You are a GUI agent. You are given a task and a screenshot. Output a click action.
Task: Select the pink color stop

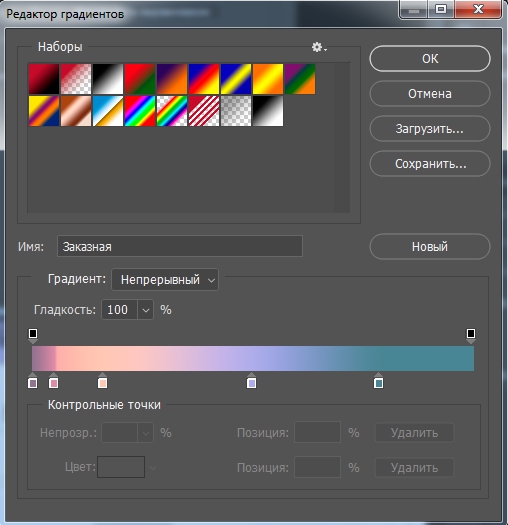54,380
